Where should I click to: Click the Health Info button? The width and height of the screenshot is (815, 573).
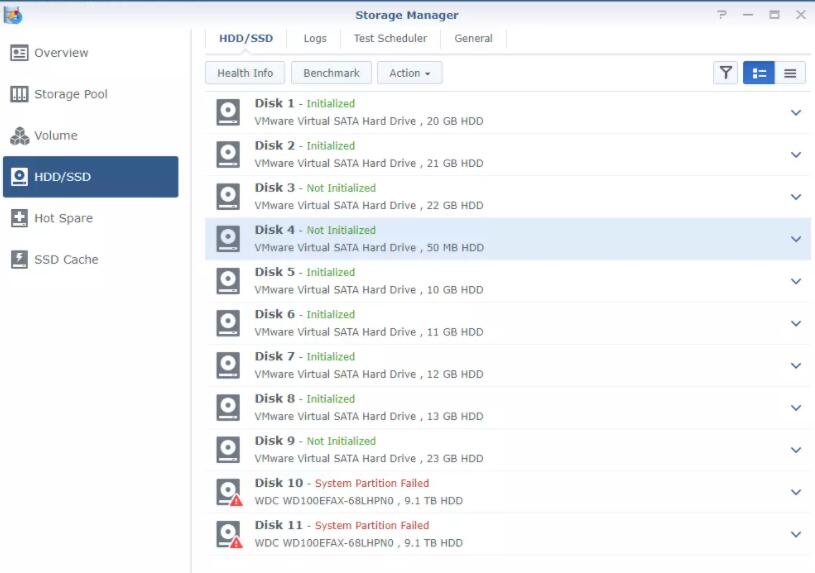click(245, 73)
